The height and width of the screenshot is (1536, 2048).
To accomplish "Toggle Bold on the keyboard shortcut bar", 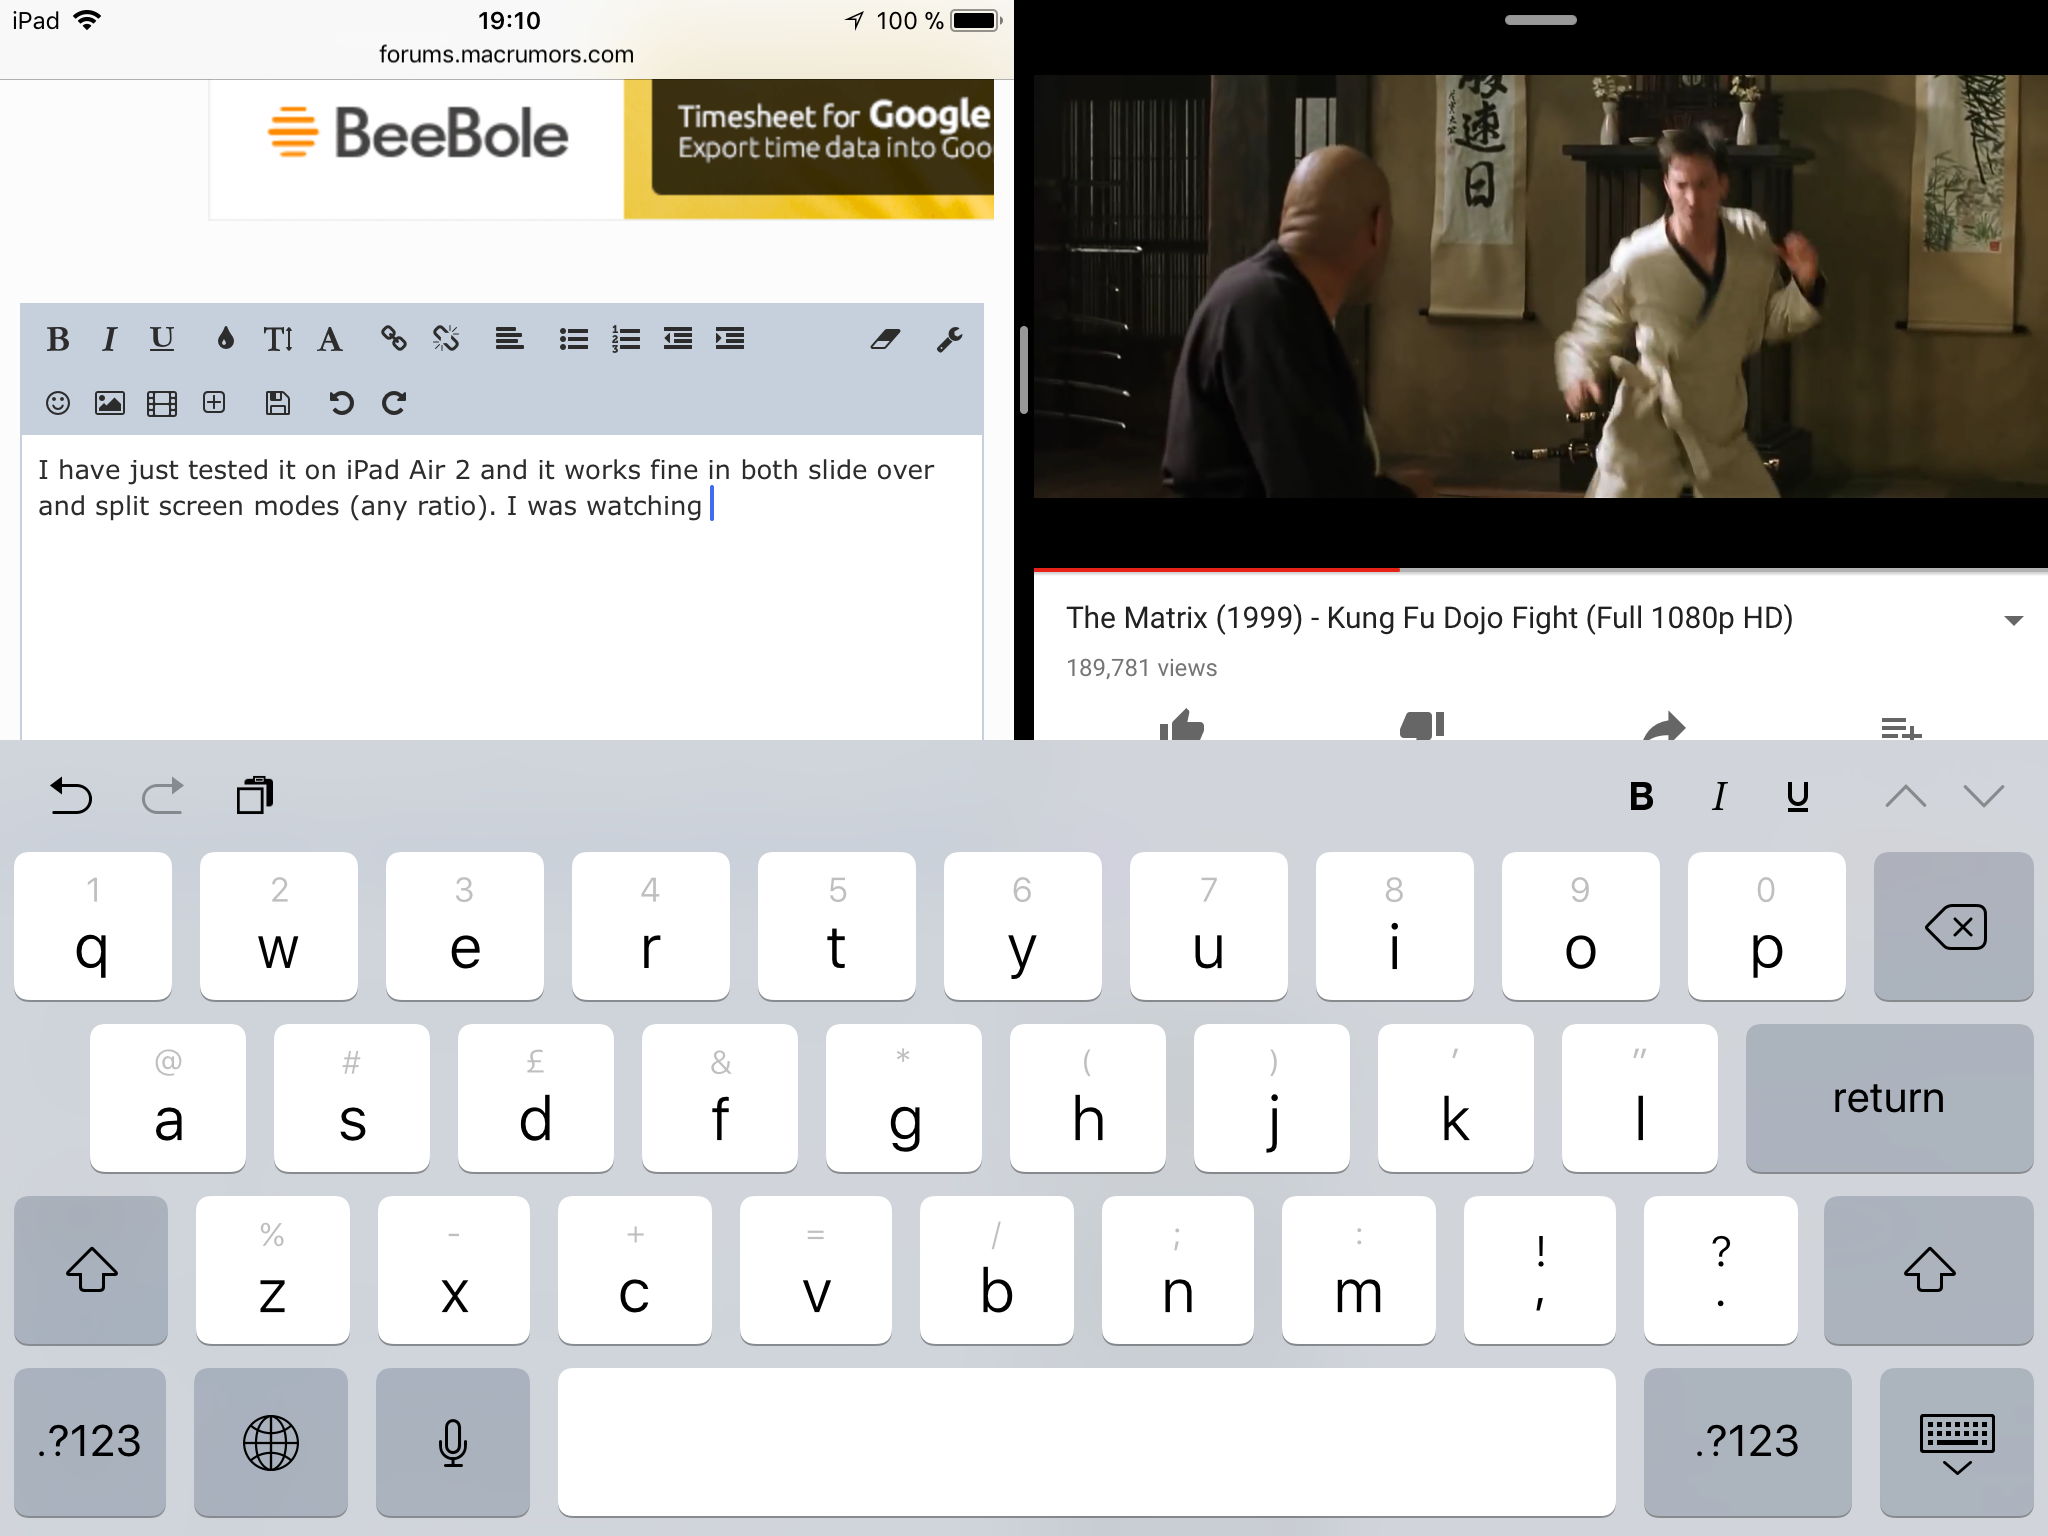I will [1641, 797].
